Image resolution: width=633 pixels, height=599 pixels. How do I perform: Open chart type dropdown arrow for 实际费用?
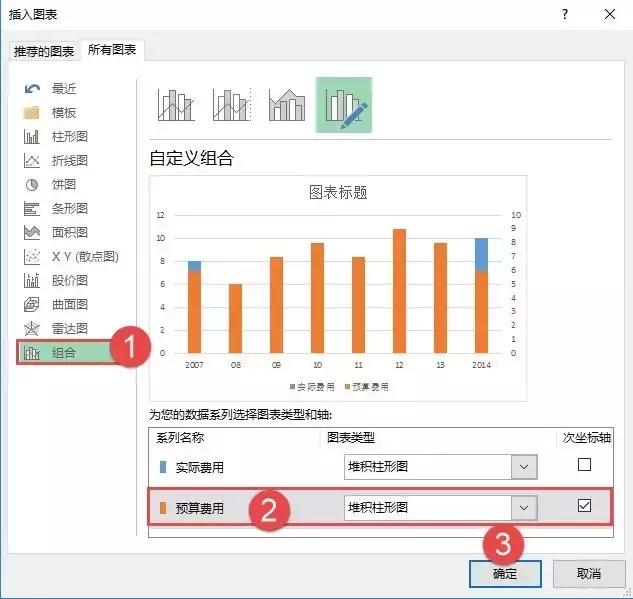tap(524, 467)
